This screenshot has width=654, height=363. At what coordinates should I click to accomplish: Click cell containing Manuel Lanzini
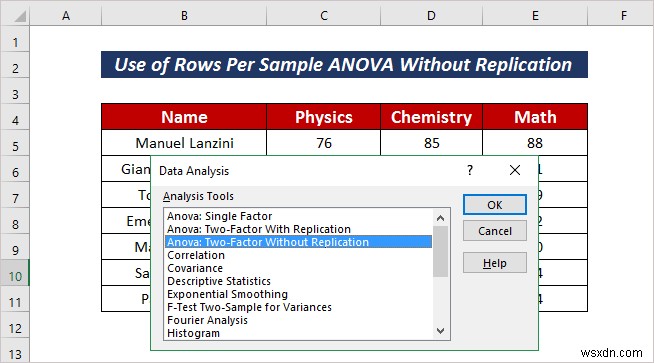click(184, 143)
